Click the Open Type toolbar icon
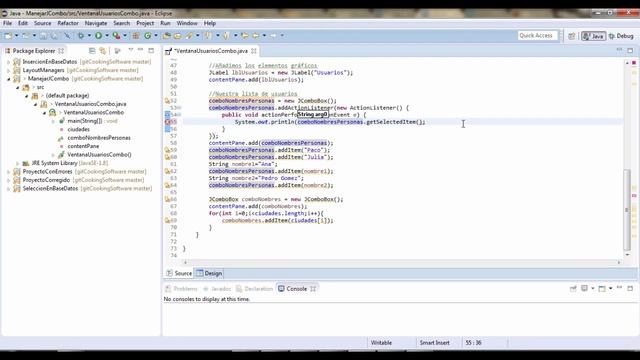Image resolution: width=640 pixels, height=360 pixels. 167,36
